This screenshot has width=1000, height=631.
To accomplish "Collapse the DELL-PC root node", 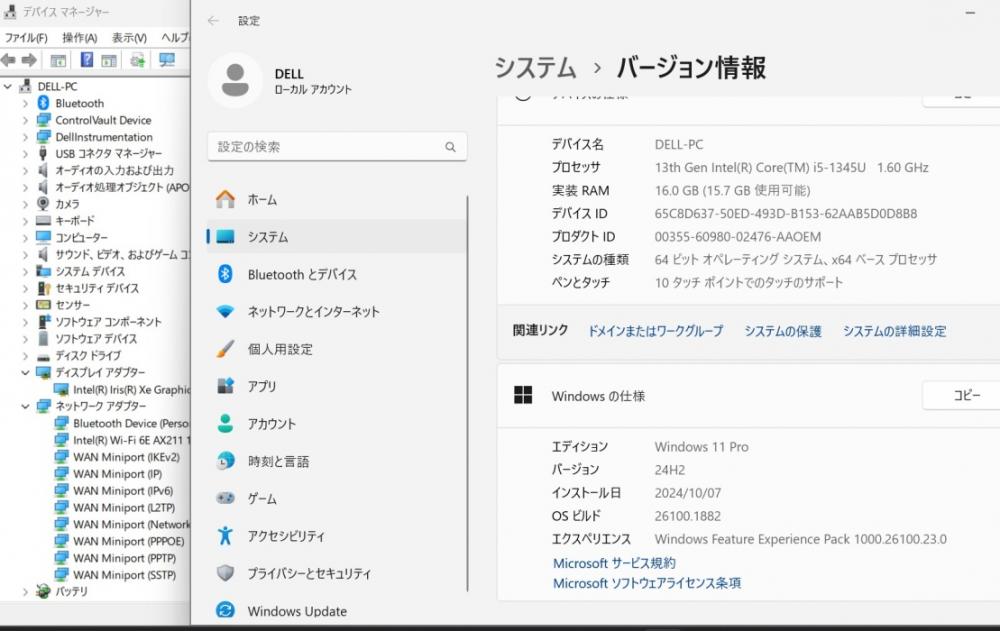I will tap(8, 86).
